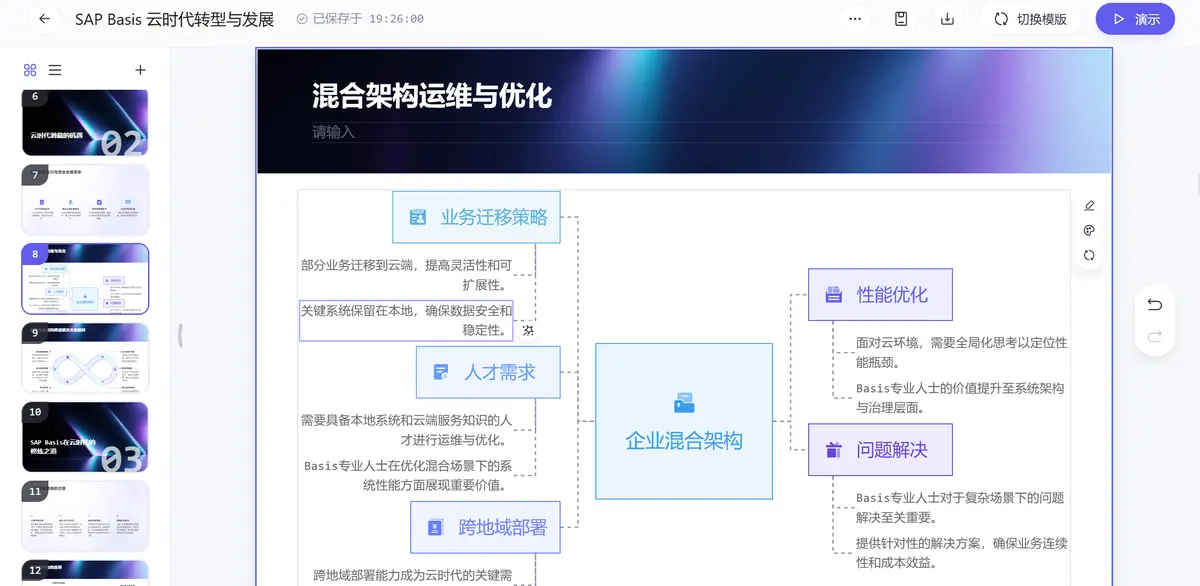Add a new slide with plus icon
The width and height of the screenshot is (1200, 586).
click(x=140, y=70)
